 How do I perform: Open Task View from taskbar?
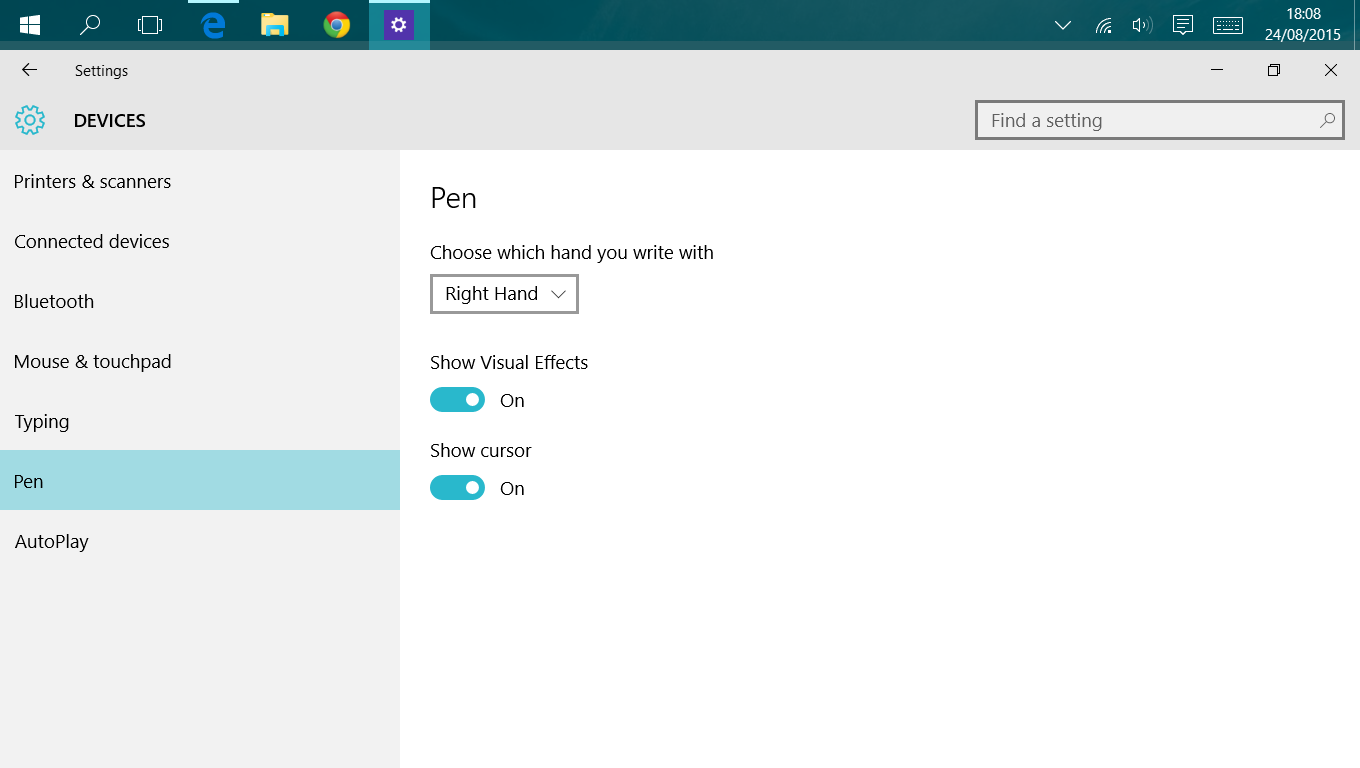[150, 25]
